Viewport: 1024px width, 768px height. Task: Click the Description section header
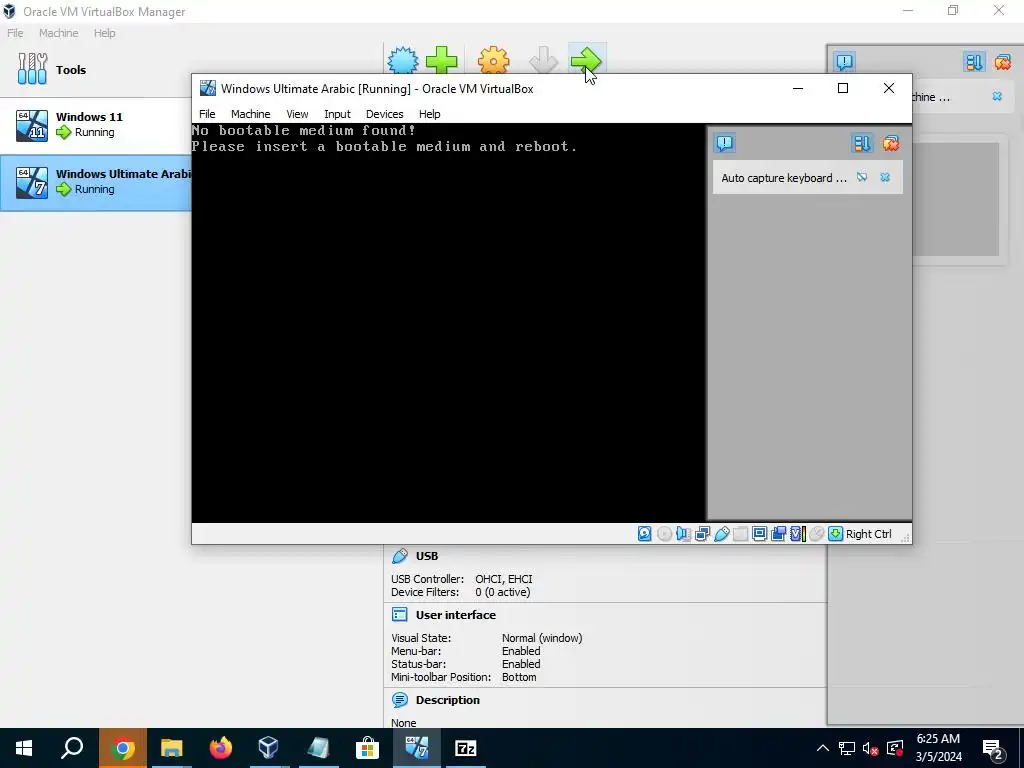click(x=447, y=699)
